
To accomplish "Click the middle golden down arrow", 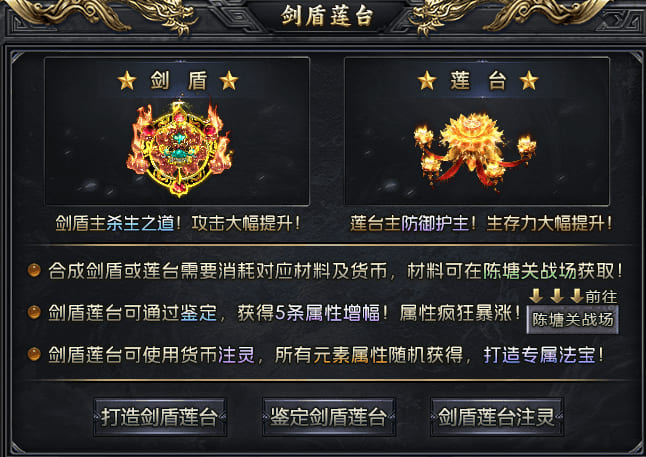I will 557,295.
